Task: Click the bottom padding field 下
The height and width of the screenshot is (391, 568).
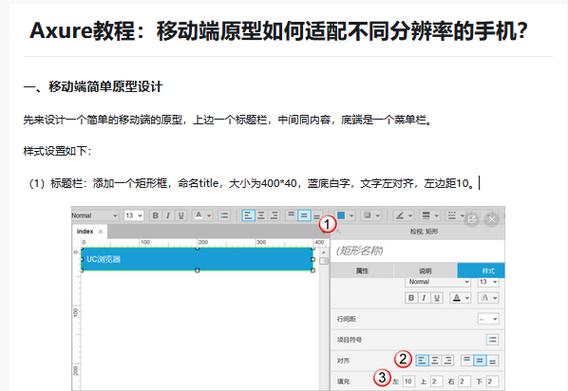Action: pos(492,381)
